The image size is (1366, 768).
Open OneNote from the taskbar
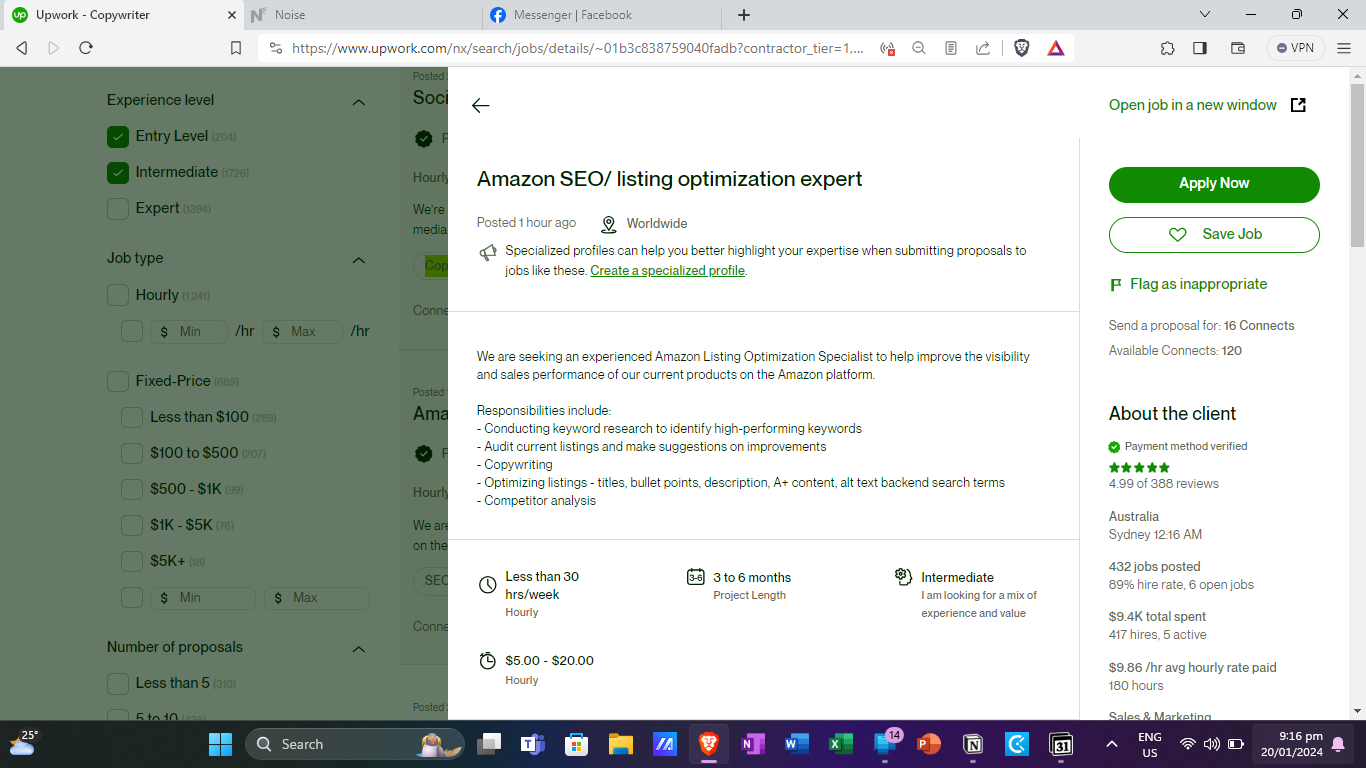point(753,744)
